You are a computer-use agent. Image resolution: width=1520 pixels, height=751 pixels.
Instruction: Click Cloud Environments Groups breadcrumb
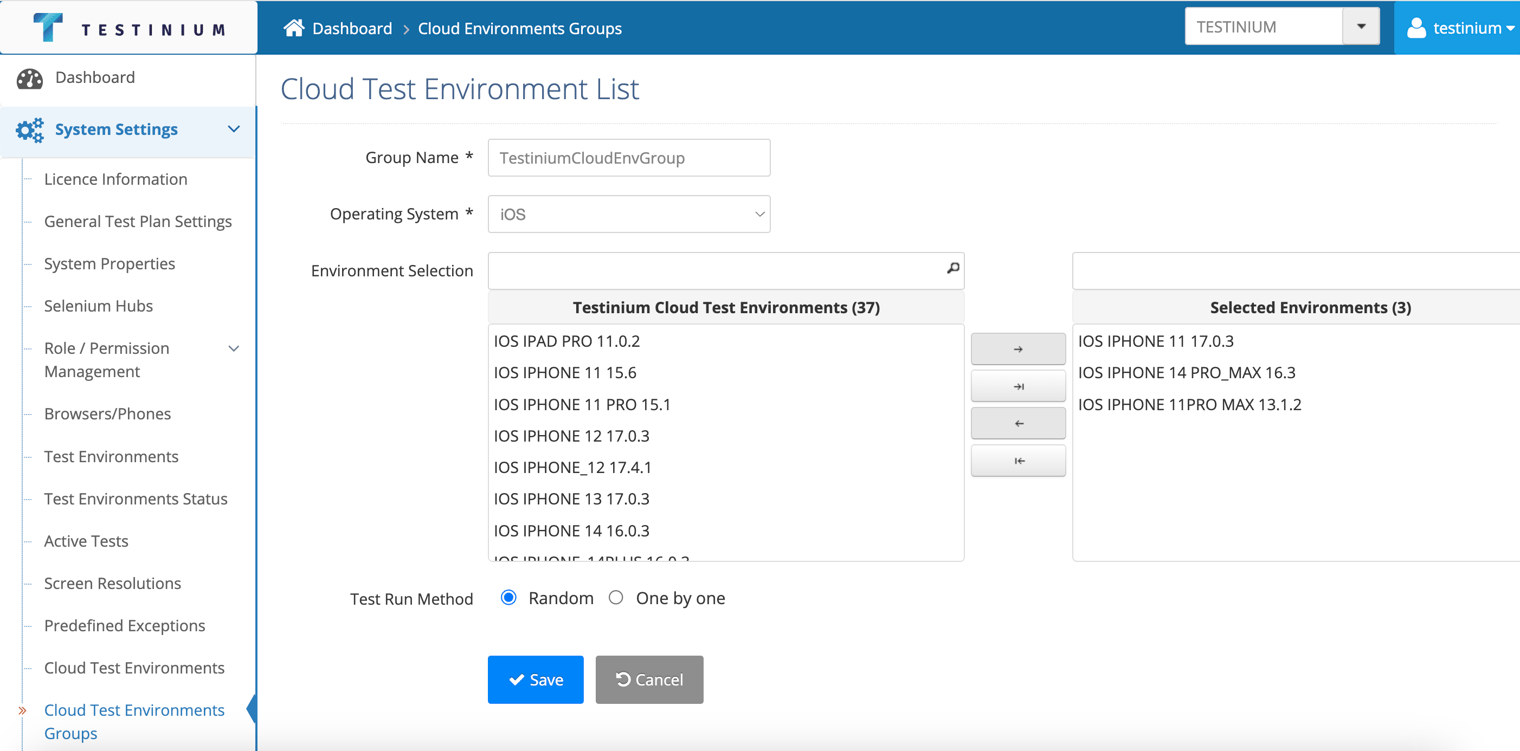pyautogui.click(x=520, y=28)
